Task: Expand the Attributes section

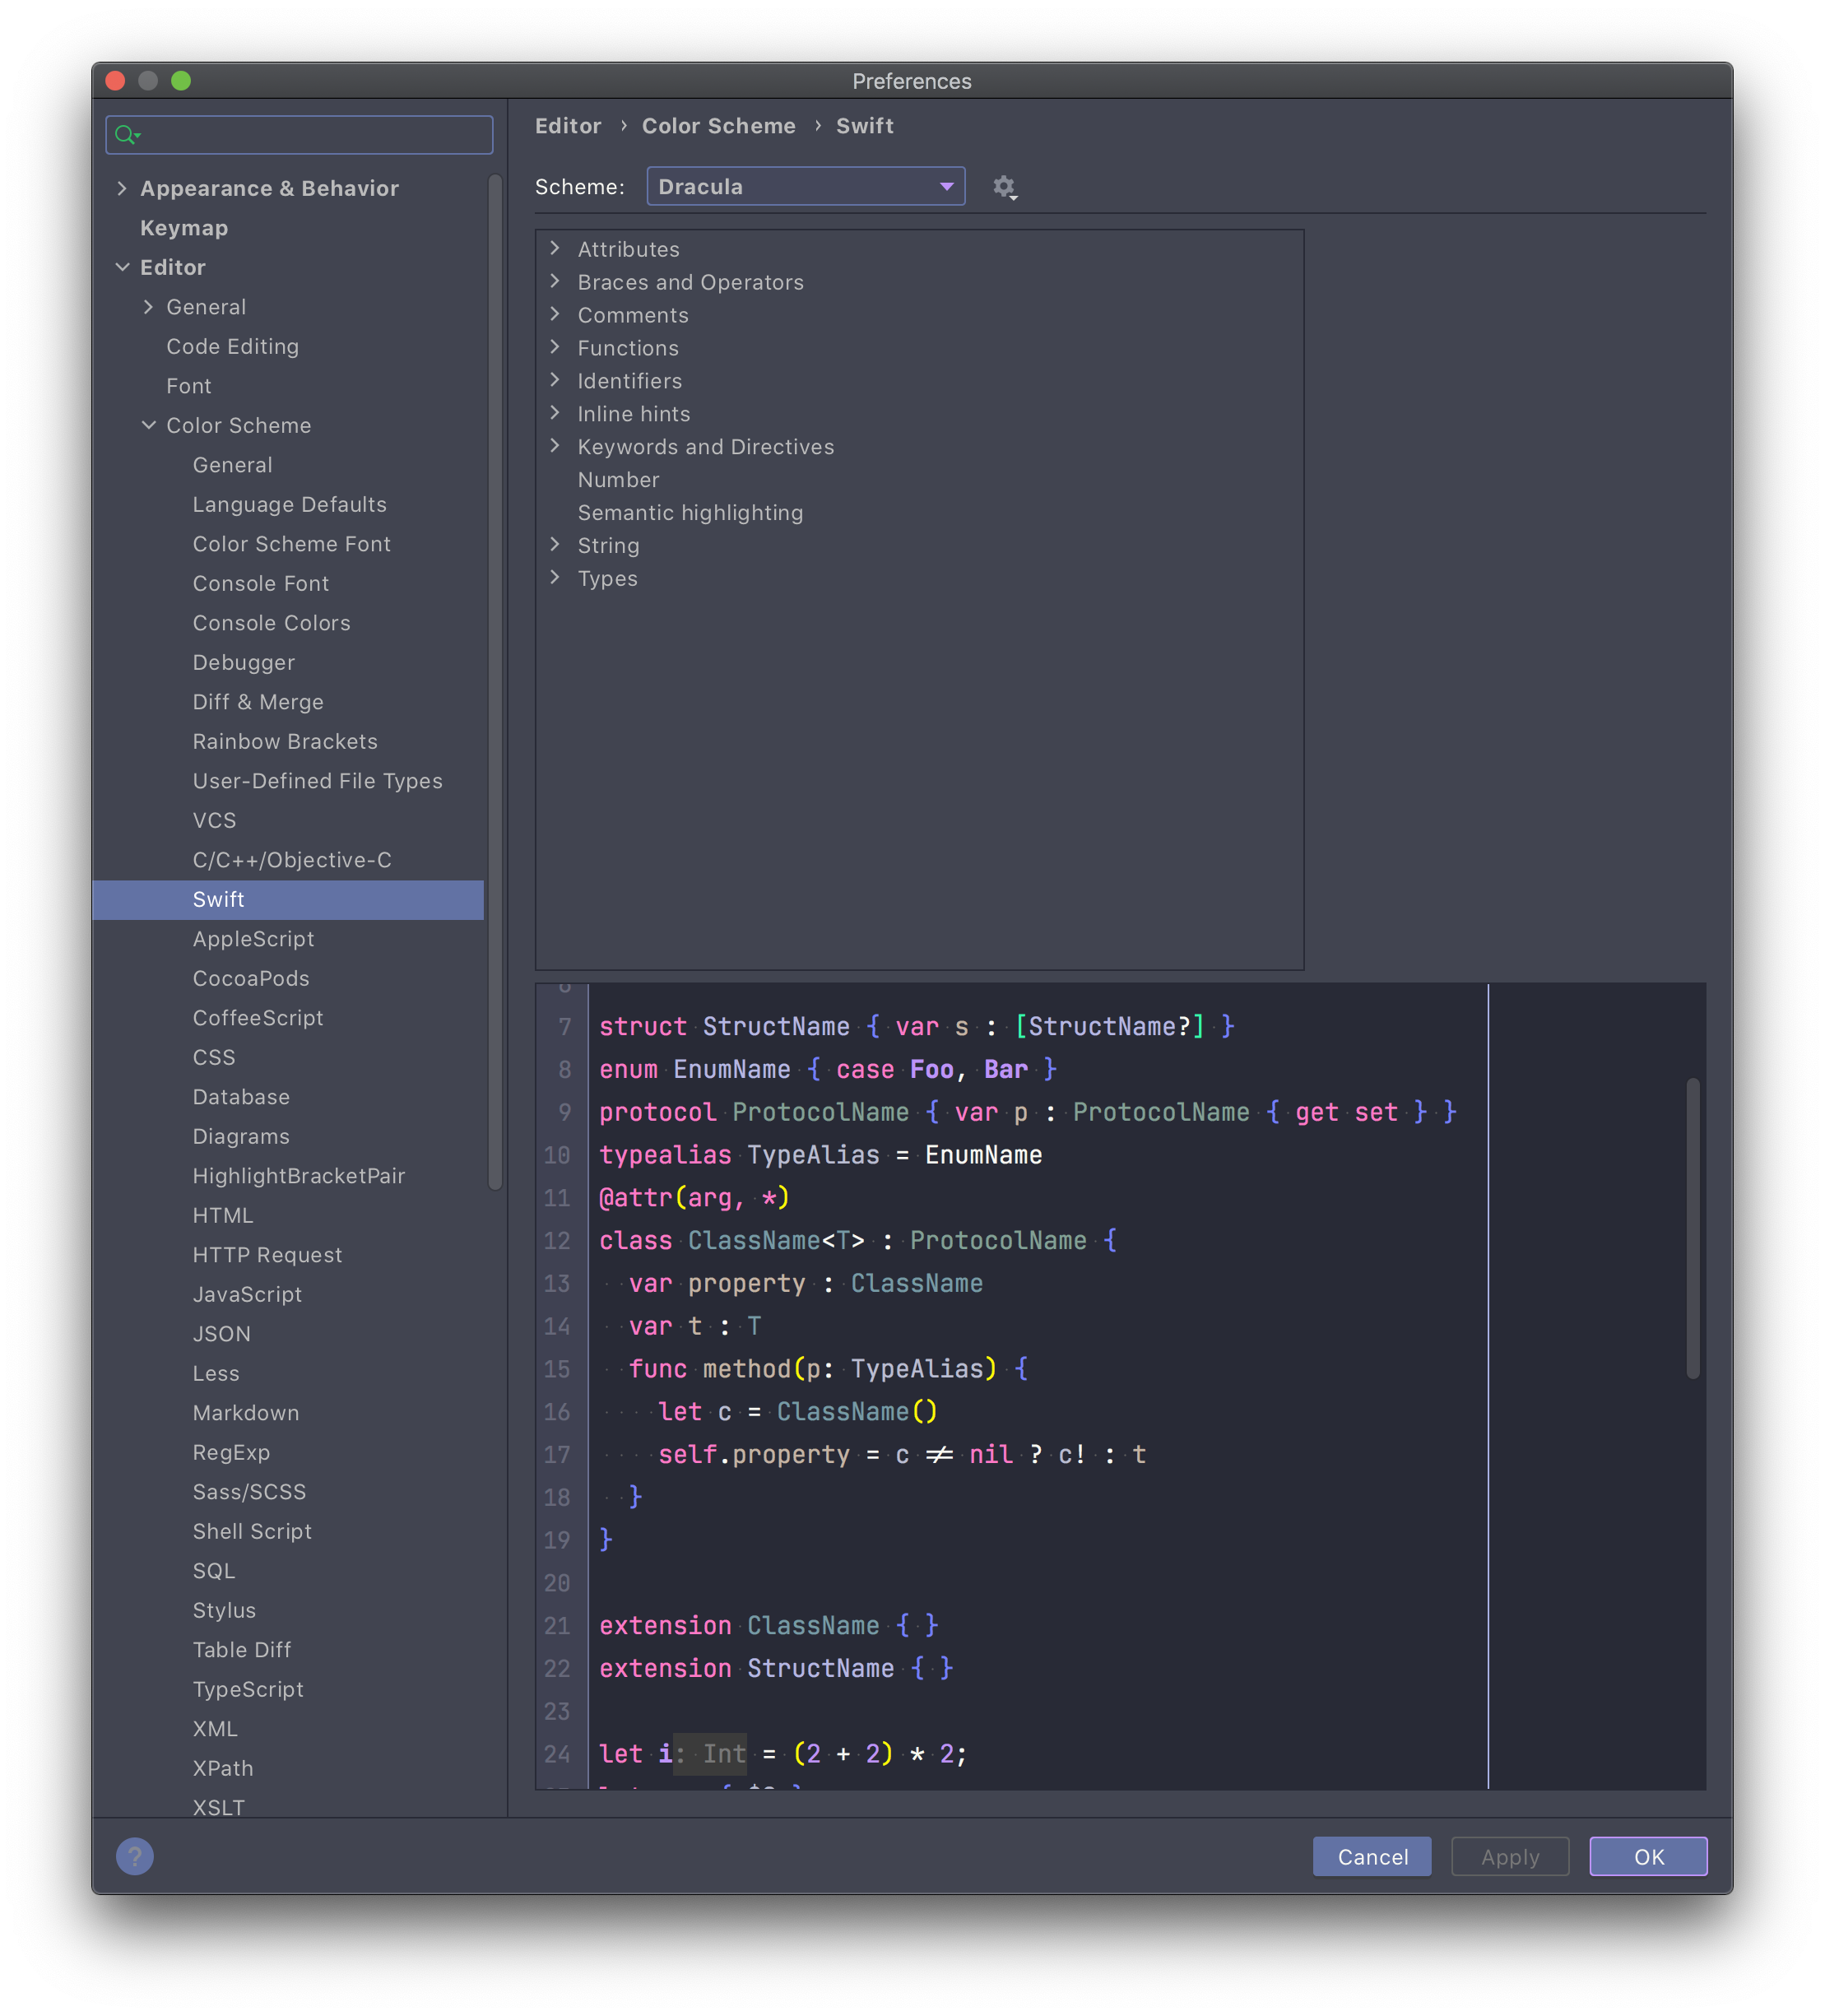Action: 556,249
